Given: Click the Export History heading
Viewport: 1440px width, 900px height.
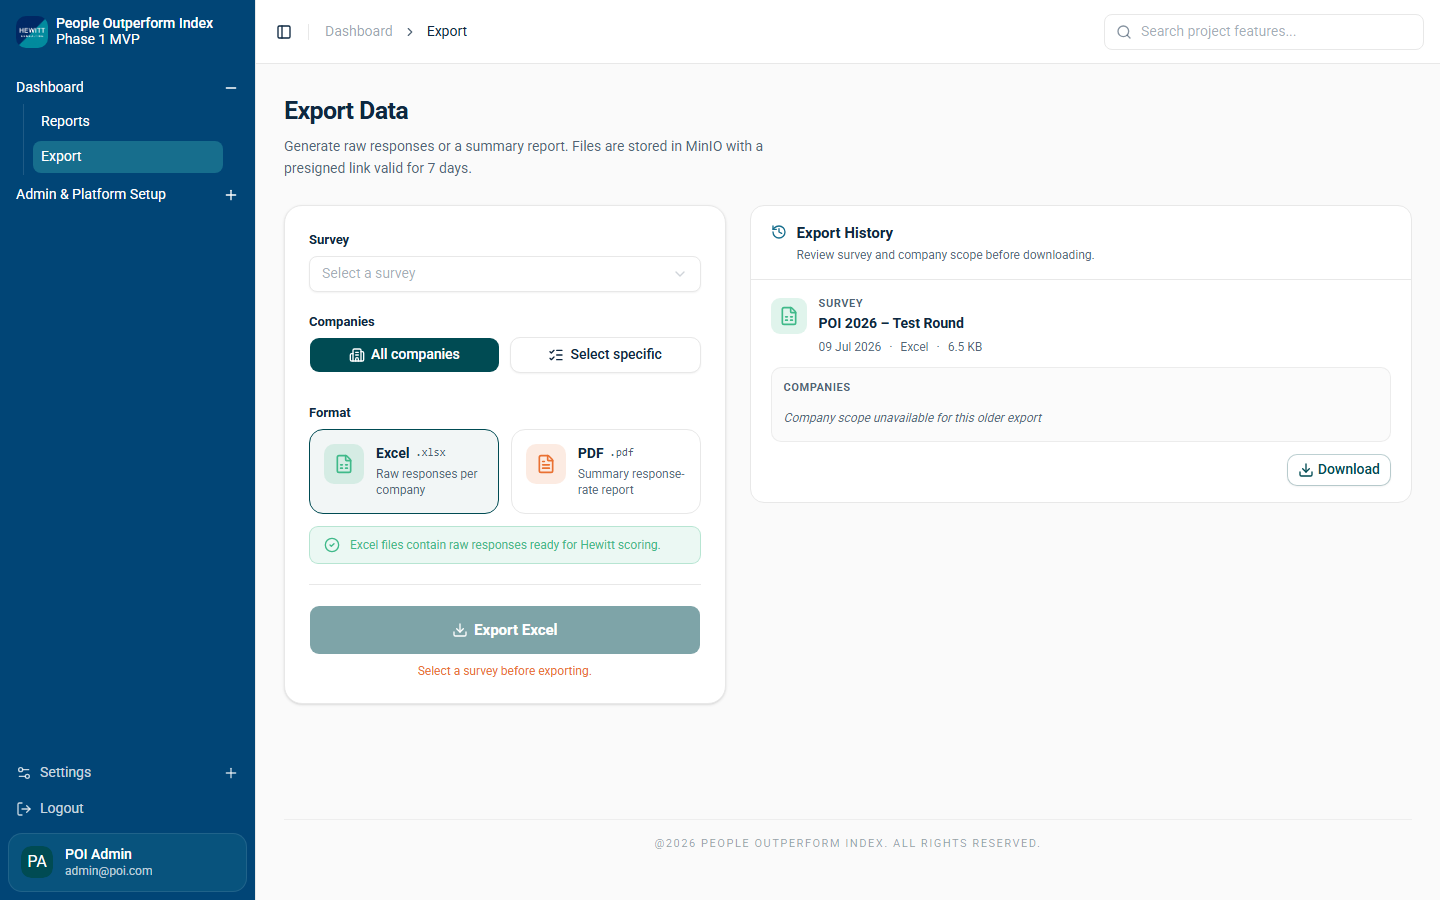Looking at the screenshot, I should [845, 233].
